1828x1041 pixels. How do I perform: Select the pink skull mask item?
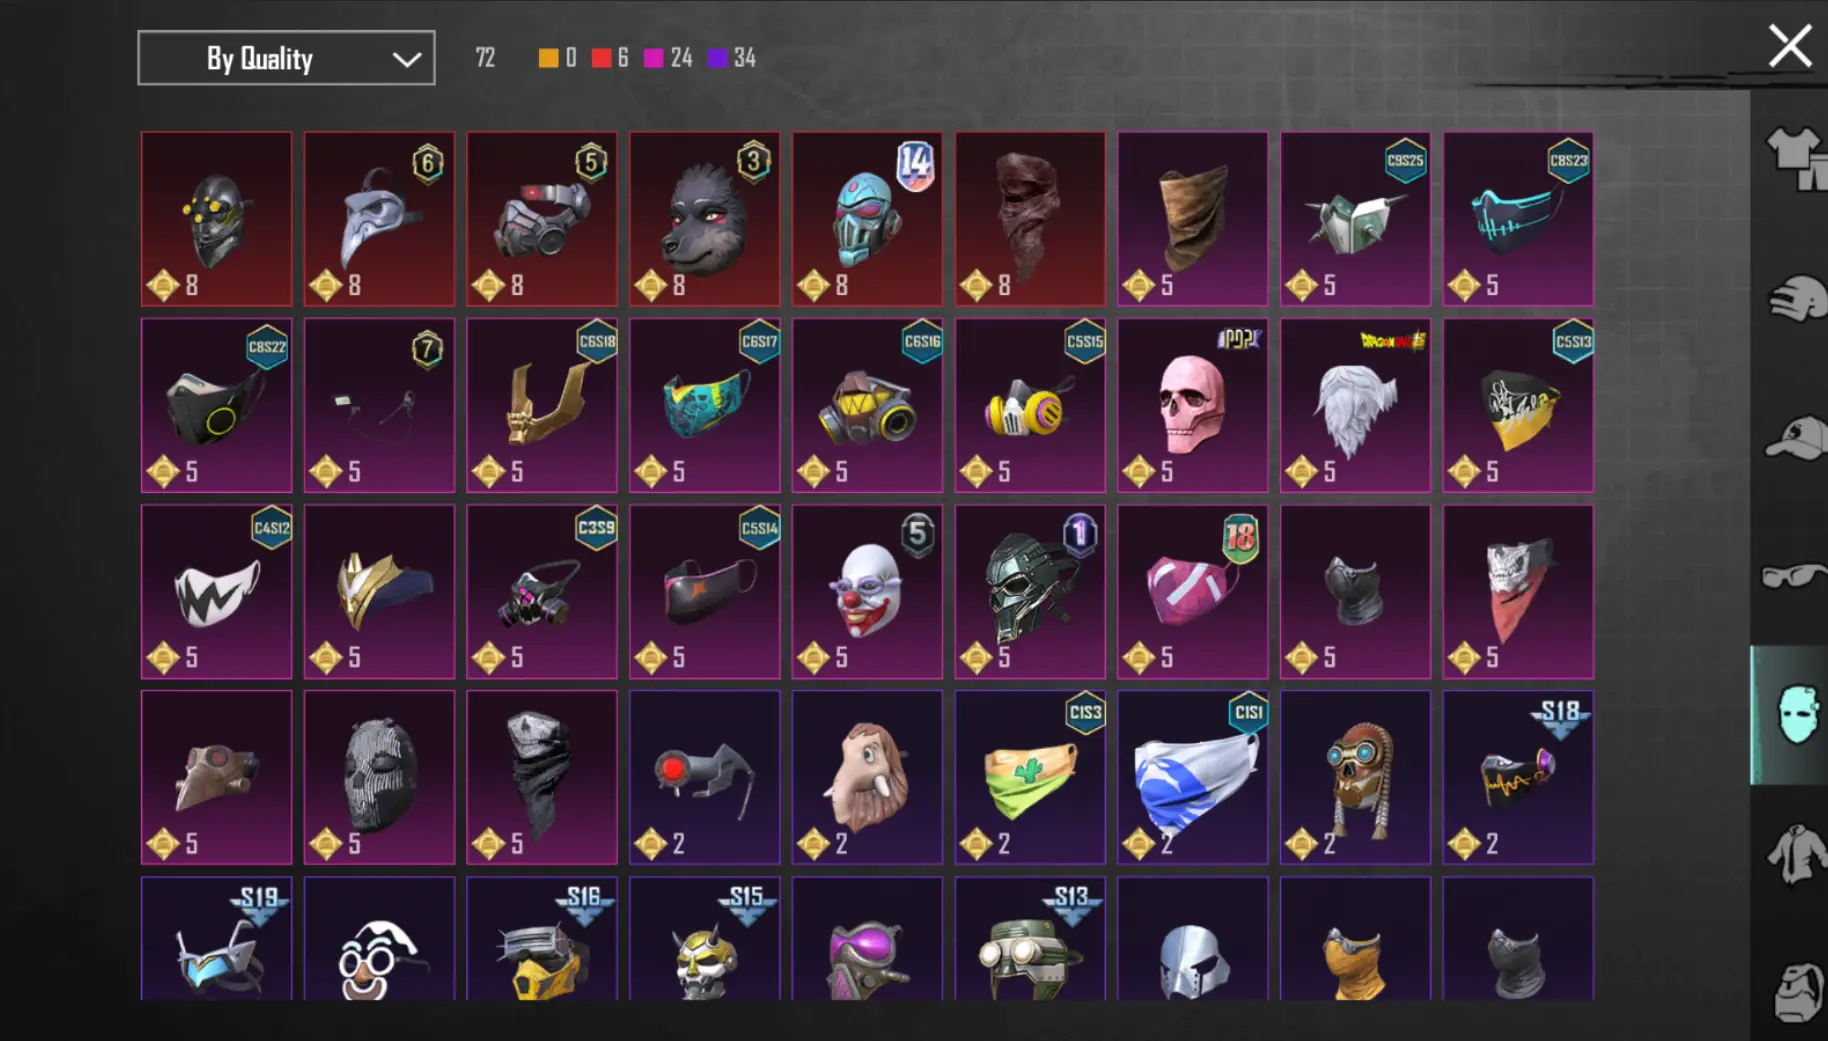[x=1193, y=405]
